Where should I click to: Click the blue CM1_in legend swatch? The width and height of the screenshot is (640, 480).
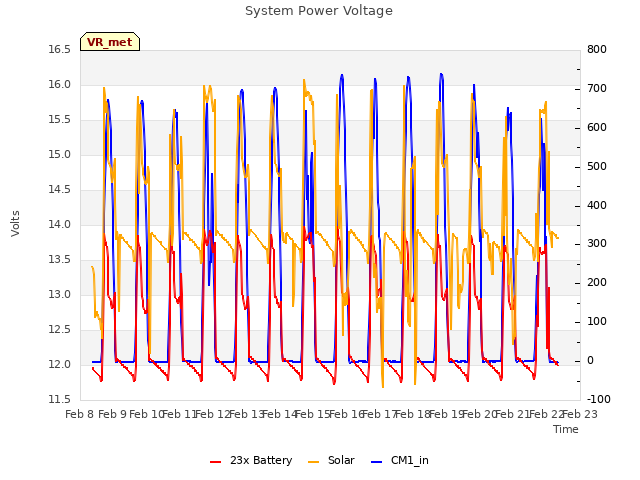(376, 462)
